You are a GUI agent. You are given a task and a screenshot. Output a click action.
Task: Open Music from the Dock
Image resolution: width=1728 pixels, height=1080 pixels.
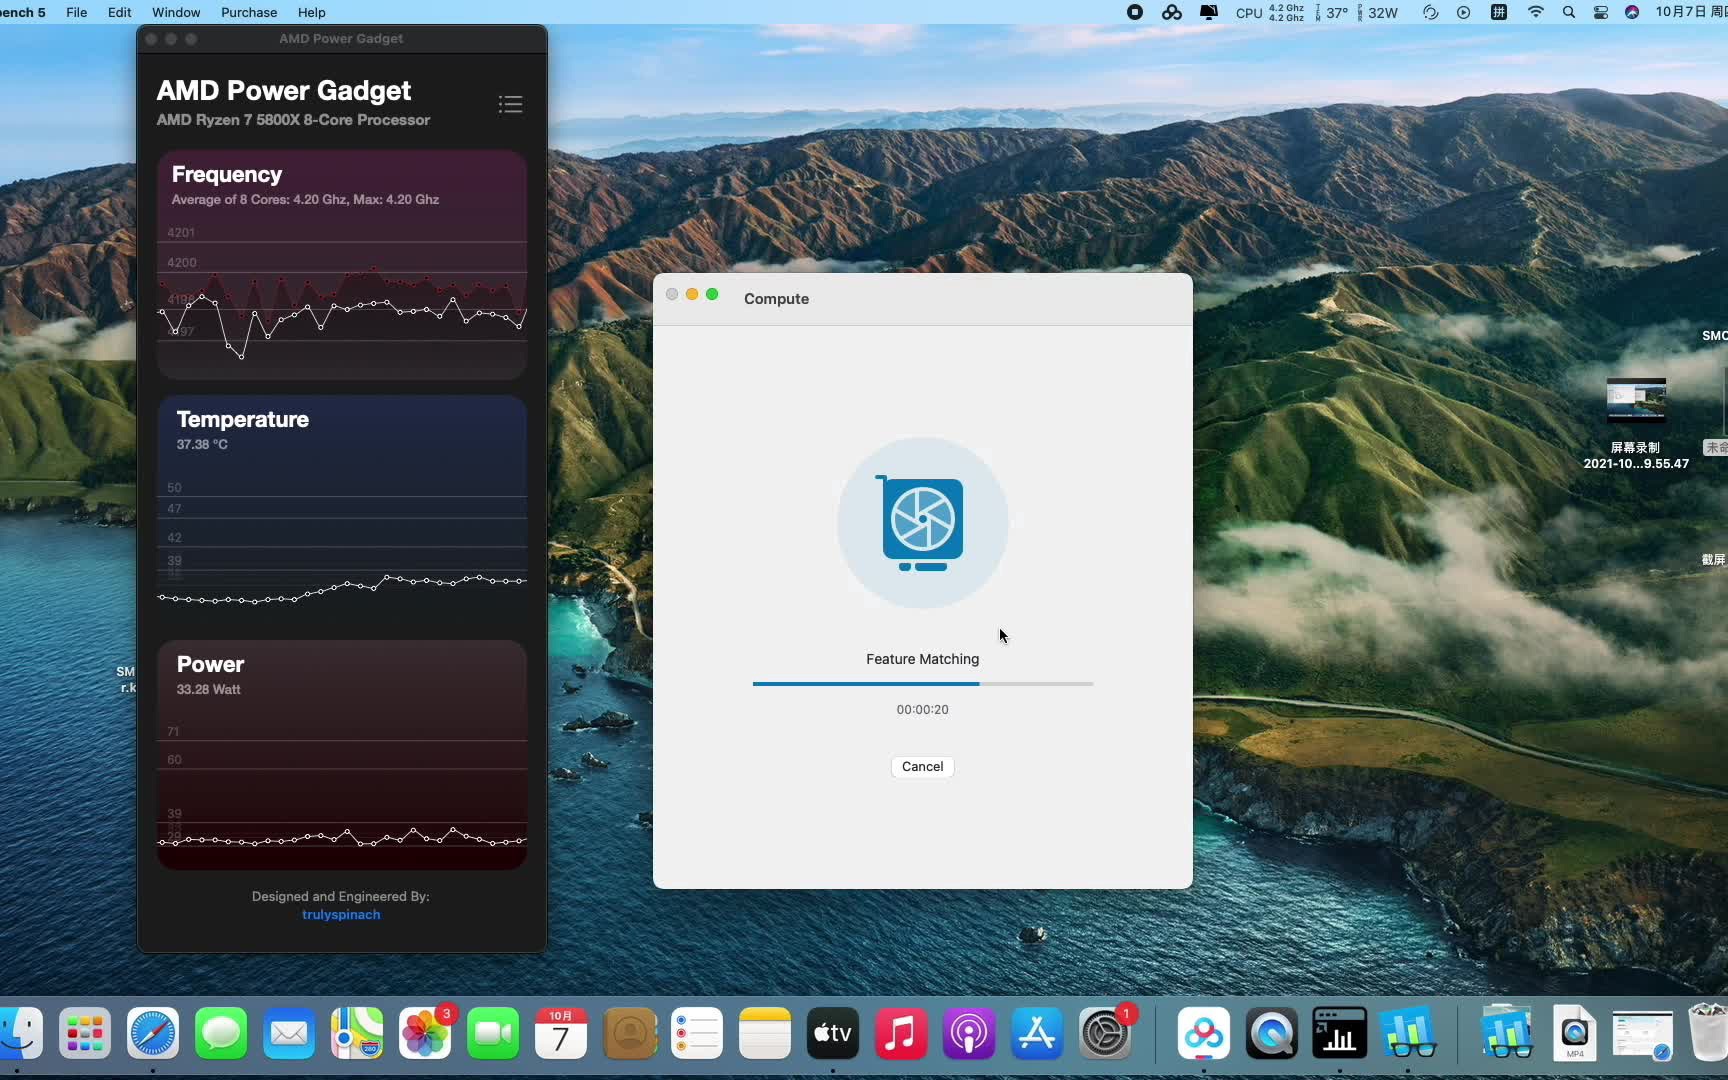(901, 1033)
